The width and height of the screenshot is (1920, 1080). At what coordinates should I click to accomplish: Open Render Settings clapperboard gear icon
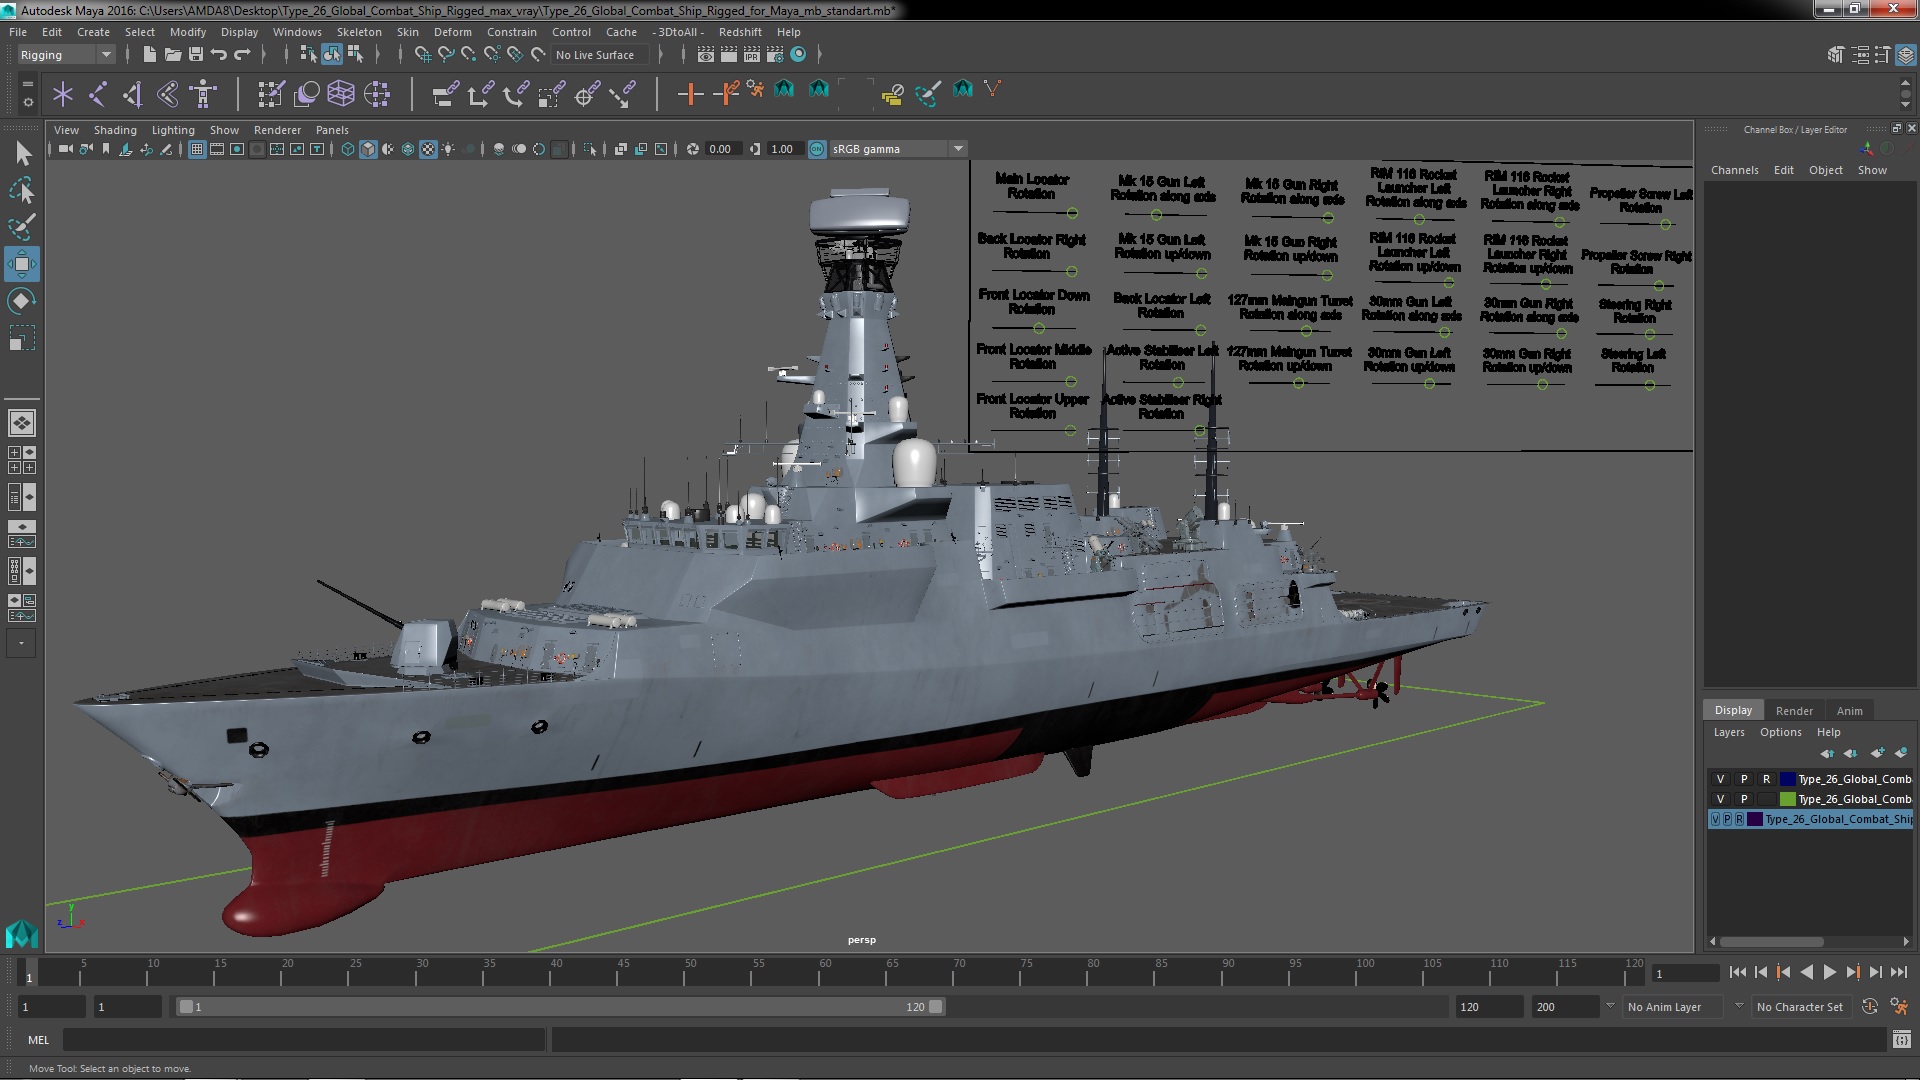coord(775,55)
